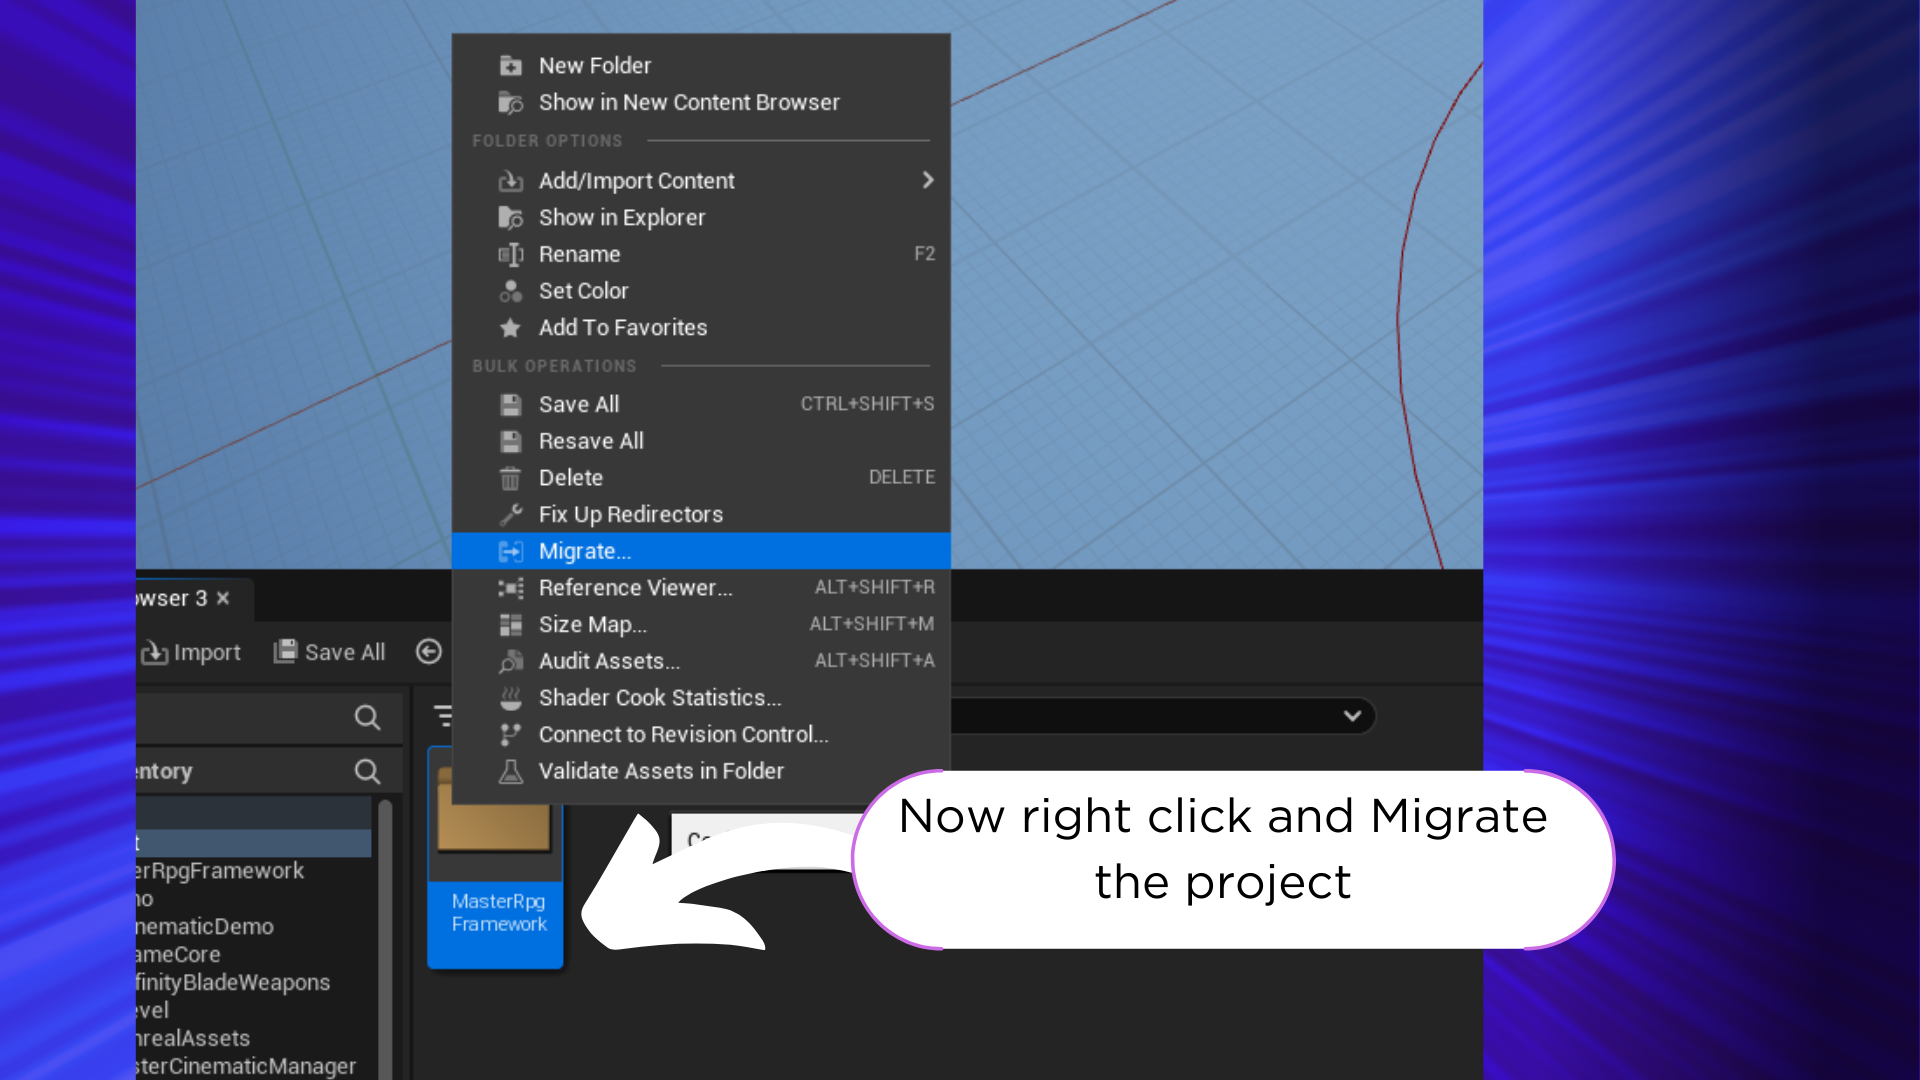1920x1080 pixels.
Task: Click the Fix Up Redirectors wrench icon
Action: 511,514
